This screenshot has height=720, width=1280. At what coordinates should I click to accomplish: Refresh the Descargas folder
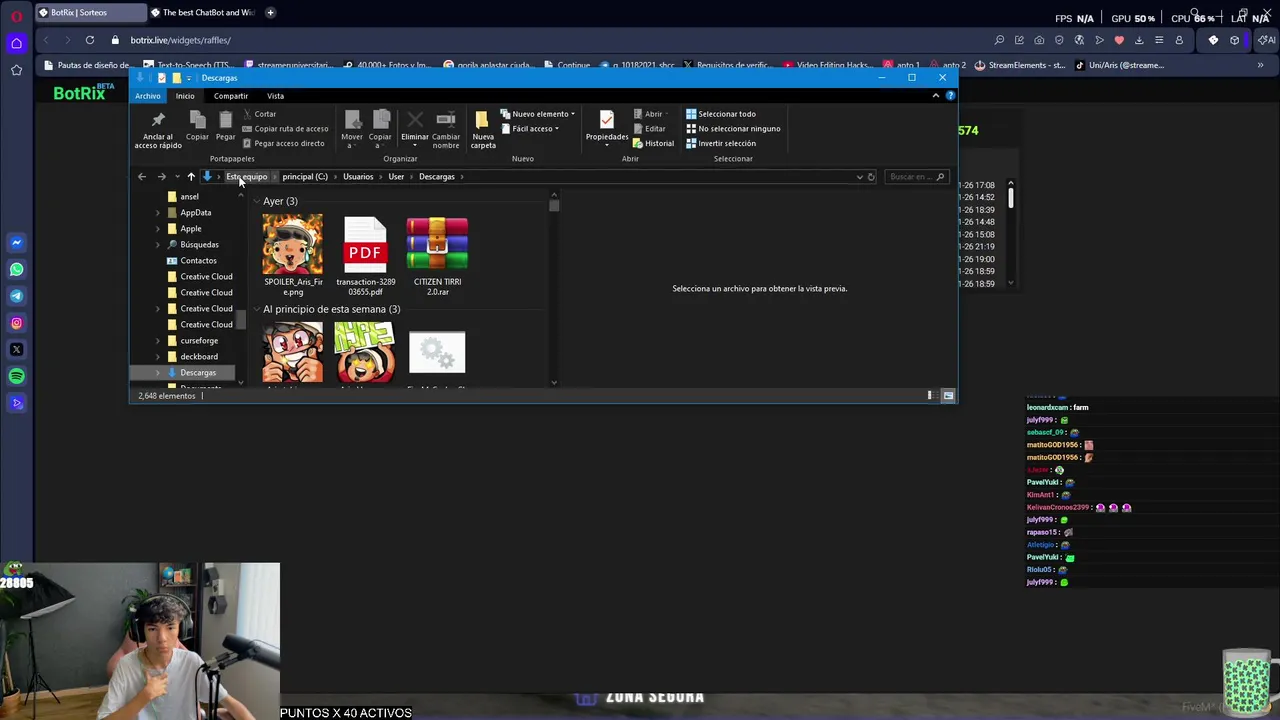[x=871, y=177]
